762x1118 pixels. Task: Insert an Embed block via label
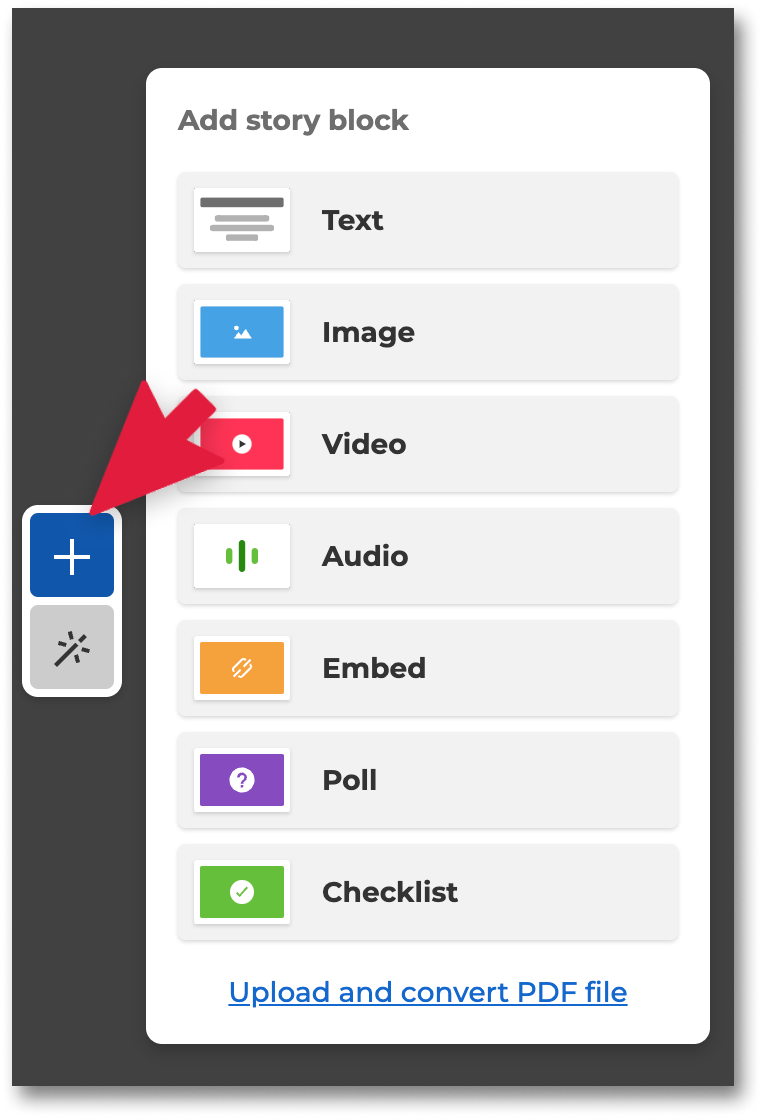374,668
